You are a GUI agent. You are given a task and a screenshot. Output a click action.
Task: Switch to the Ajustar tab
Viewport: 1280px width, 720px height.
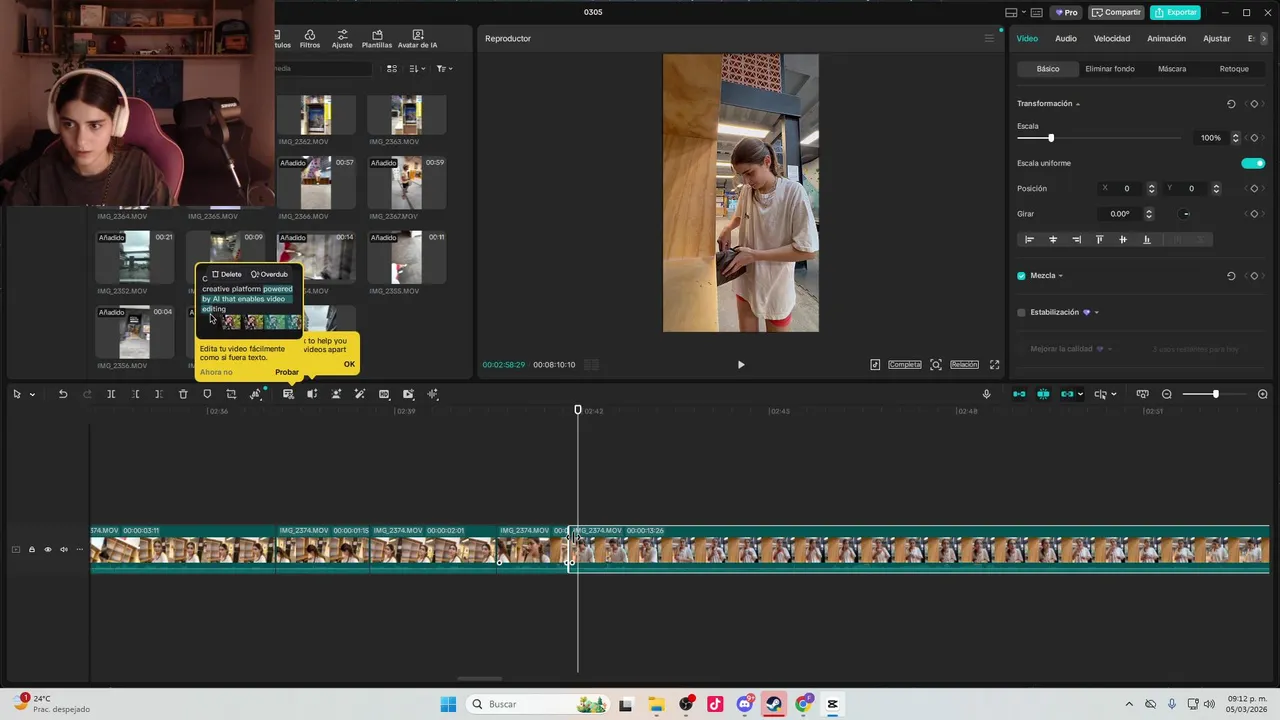pyautogui.click(x=1217, y=39)
